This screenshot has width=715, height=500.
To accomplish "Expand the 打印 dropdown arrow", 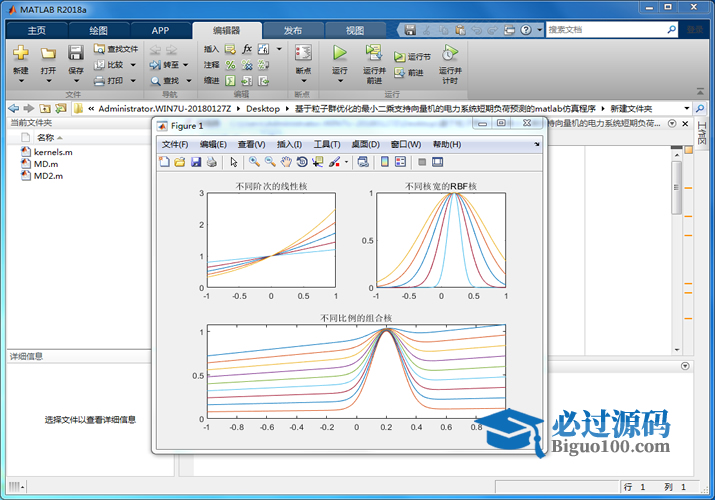I will (133, 81).
